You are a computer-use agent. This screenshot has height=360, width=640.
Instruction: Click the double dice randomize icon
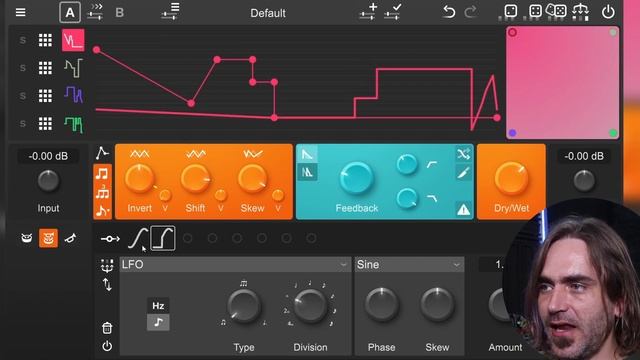[x=556, y=11]
